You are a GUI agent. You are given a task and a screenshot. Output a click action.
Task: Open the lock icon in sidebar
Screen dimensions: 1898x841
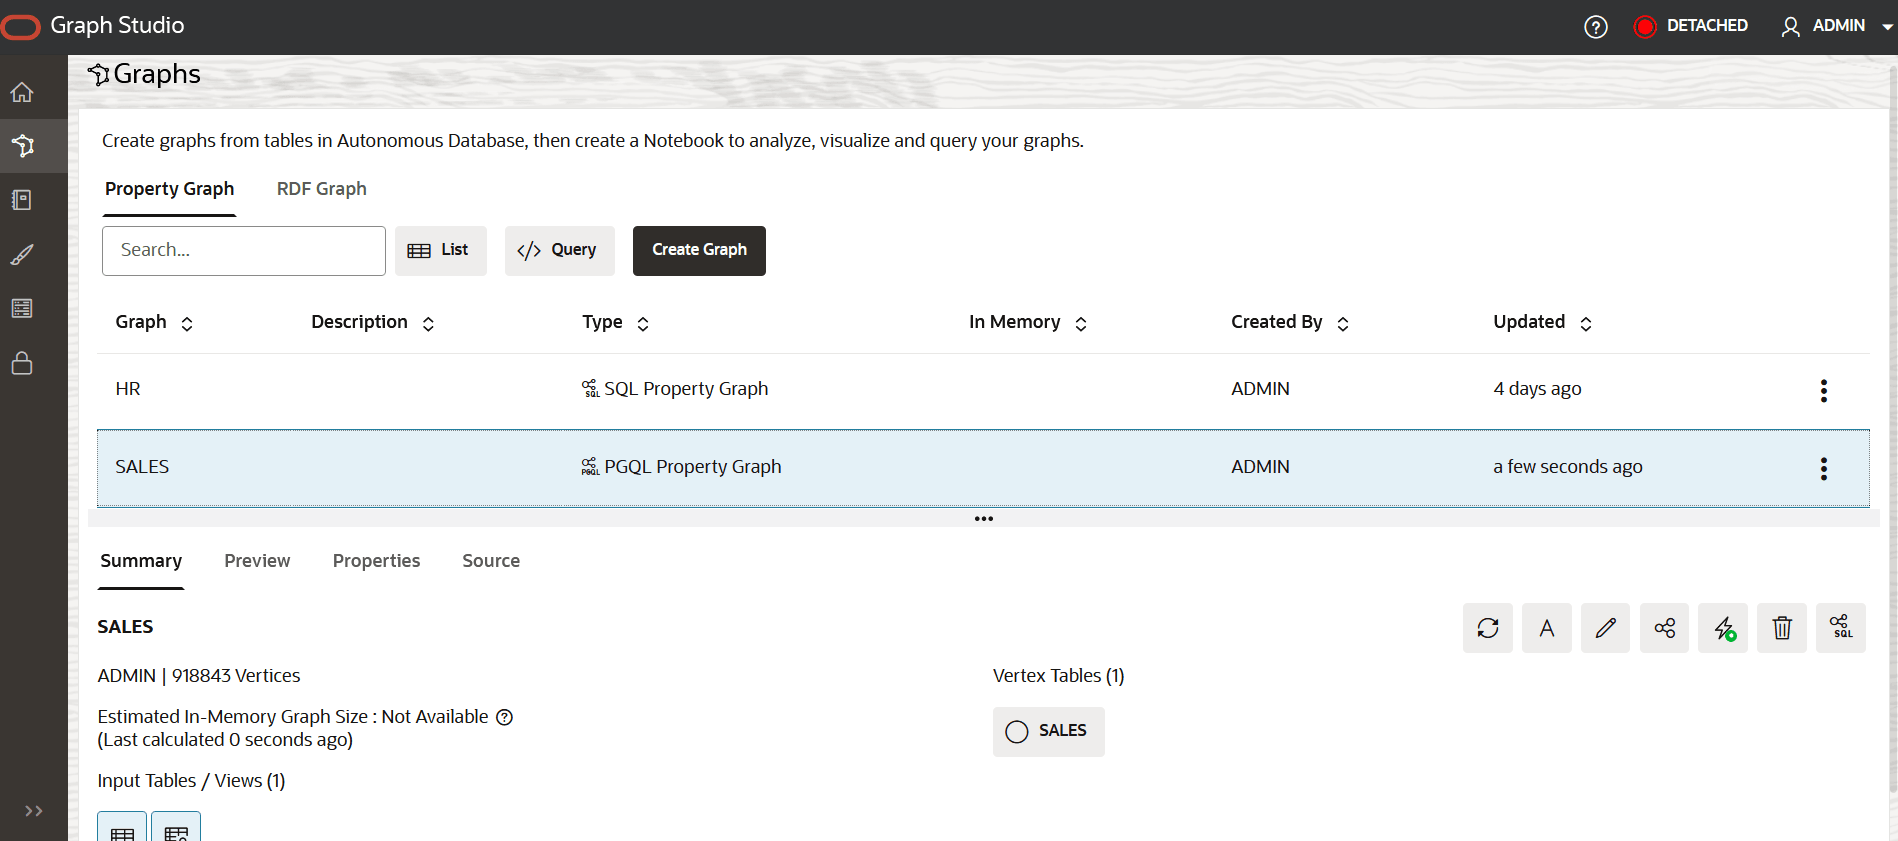coord(22,362)
